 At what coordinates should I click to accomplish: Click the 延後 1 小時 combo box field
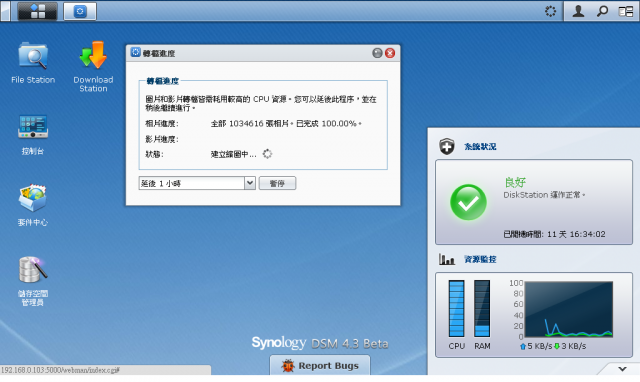pyautogui.click(x=197, y=183)
